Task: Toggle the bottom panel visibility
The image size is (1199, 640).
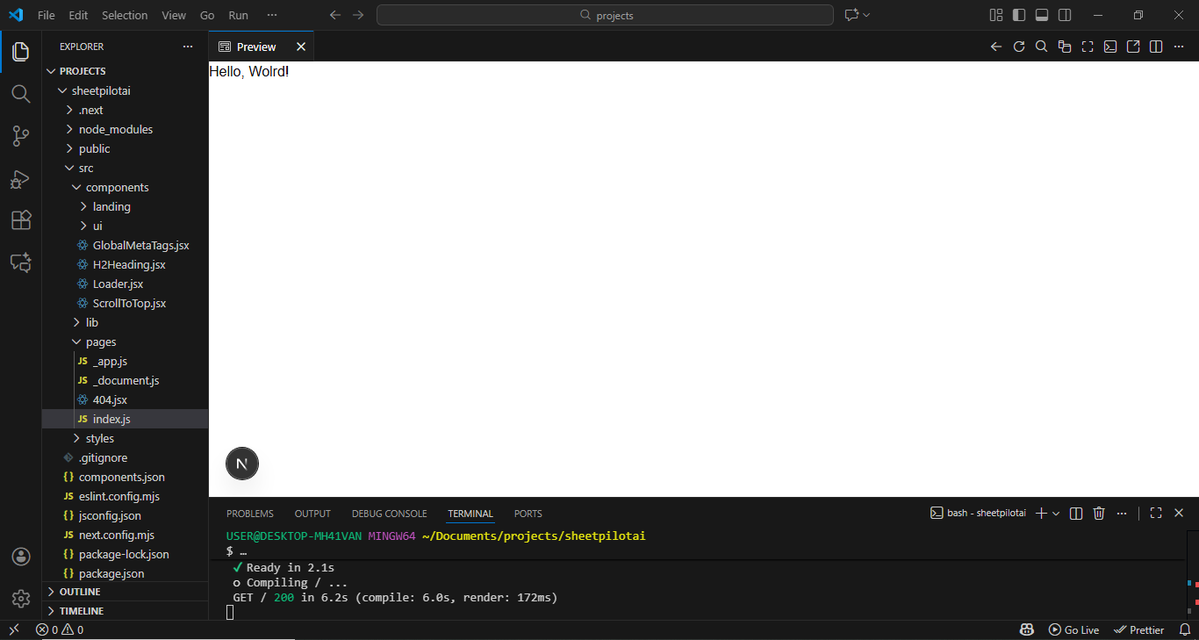Action: point(1041,15)
